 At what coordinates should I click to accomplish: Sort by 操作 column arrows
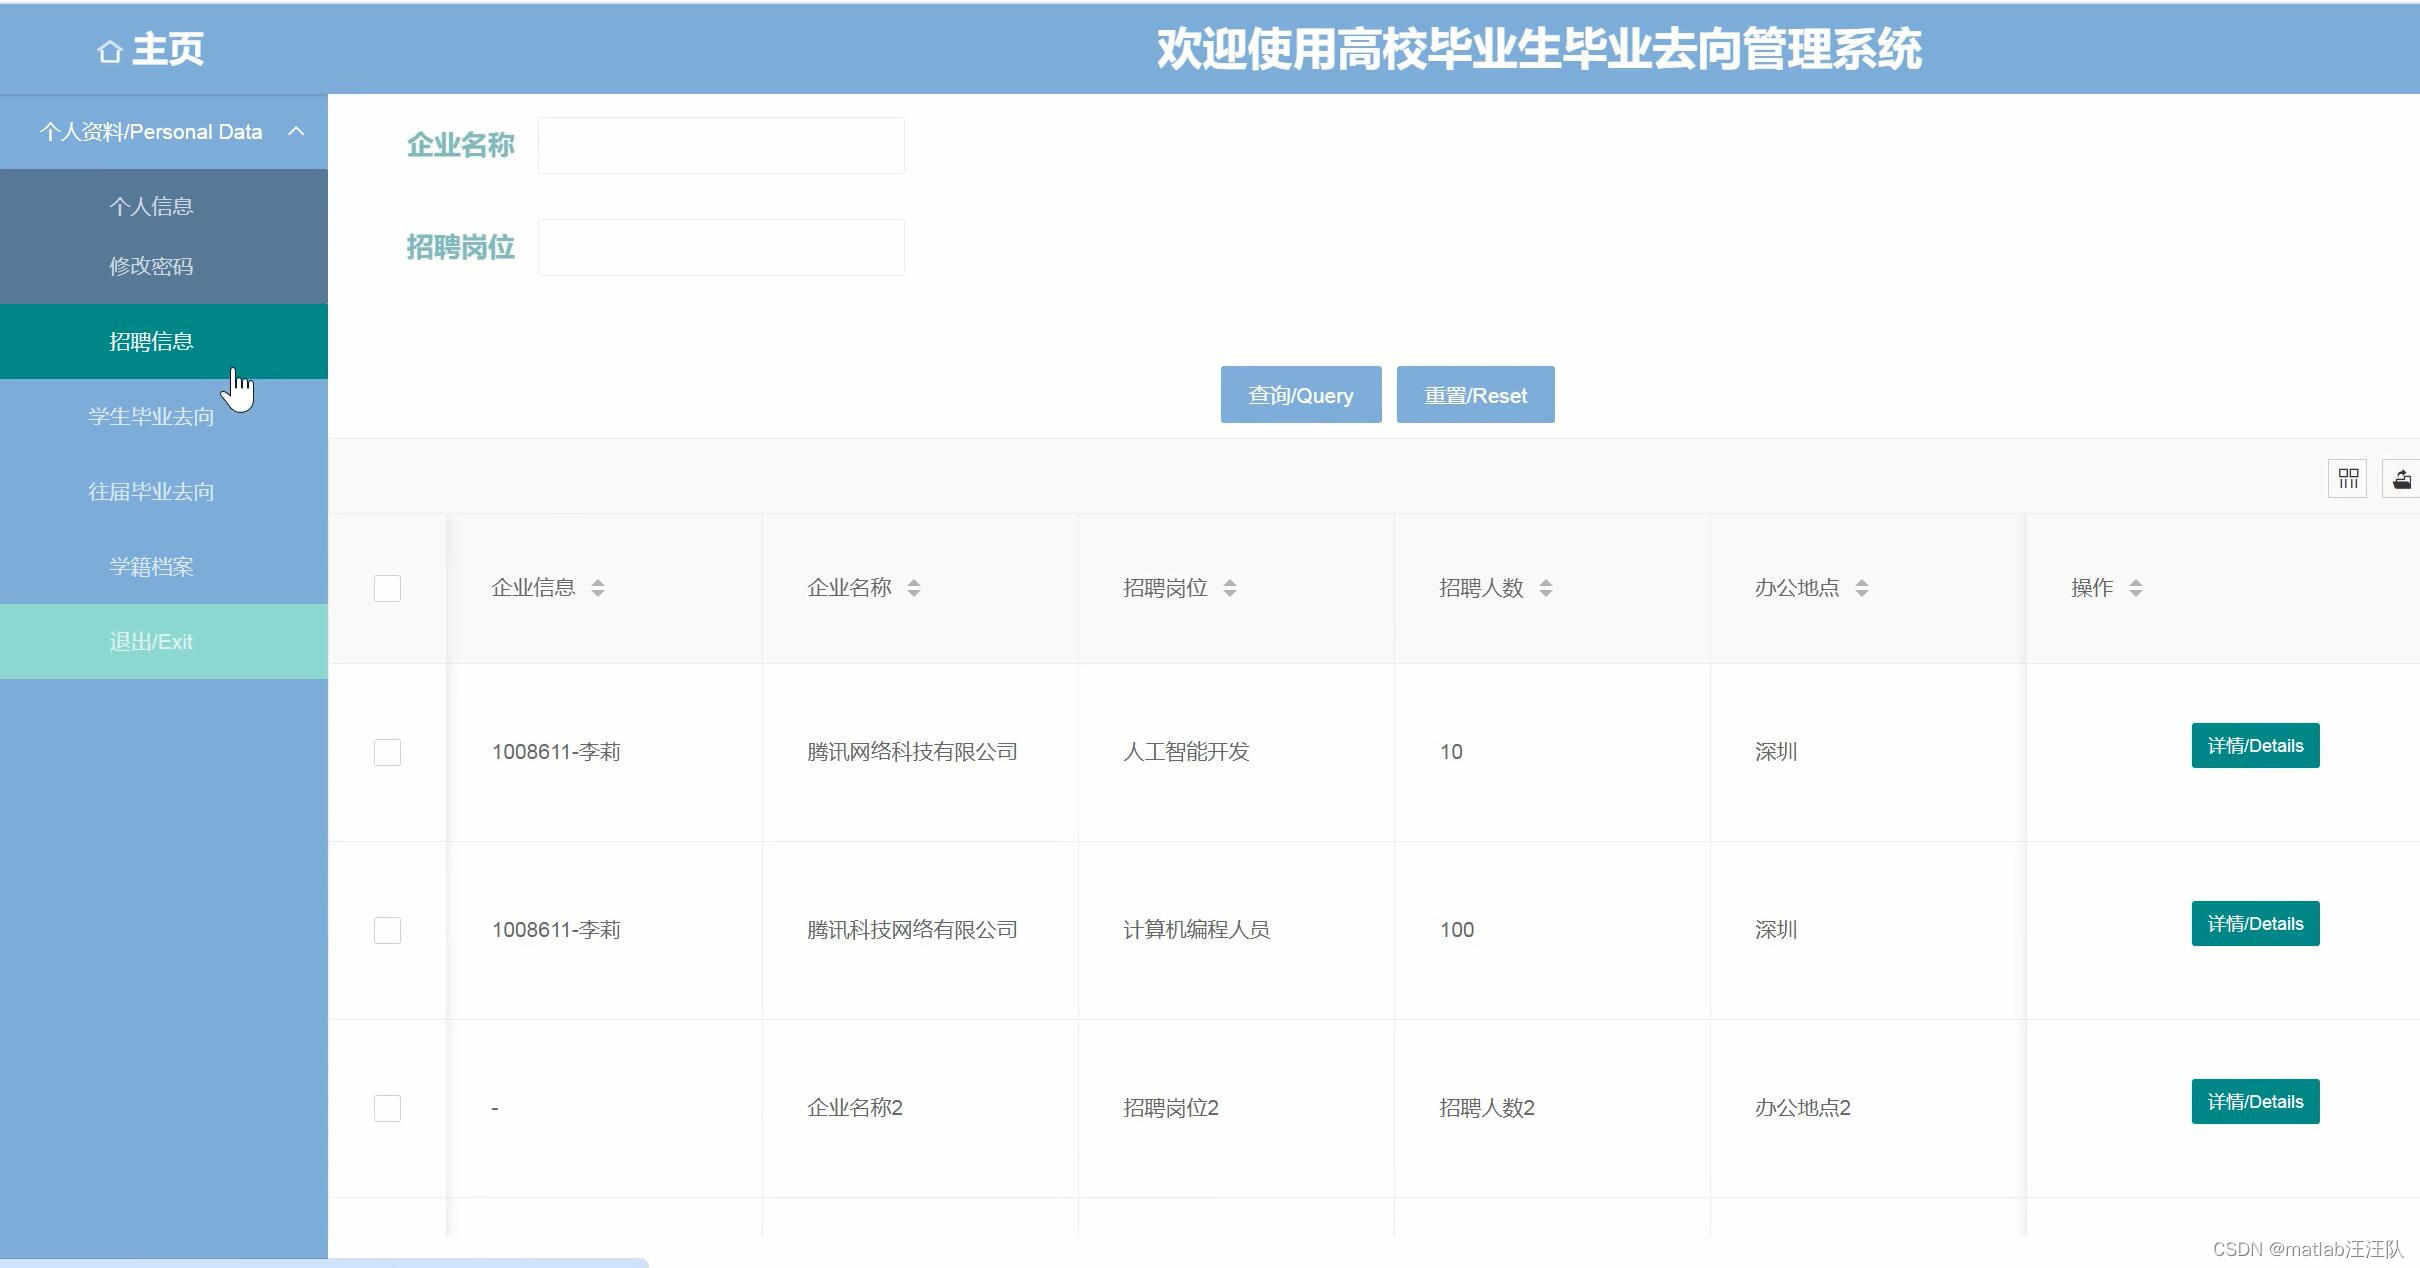click(x=2136, y=588)
